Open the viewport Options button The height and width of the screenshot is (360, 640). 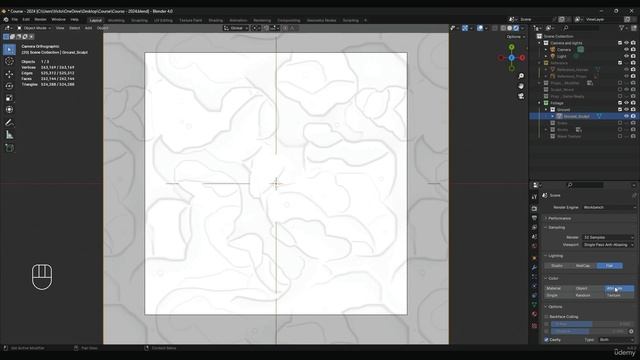point(516,37)
